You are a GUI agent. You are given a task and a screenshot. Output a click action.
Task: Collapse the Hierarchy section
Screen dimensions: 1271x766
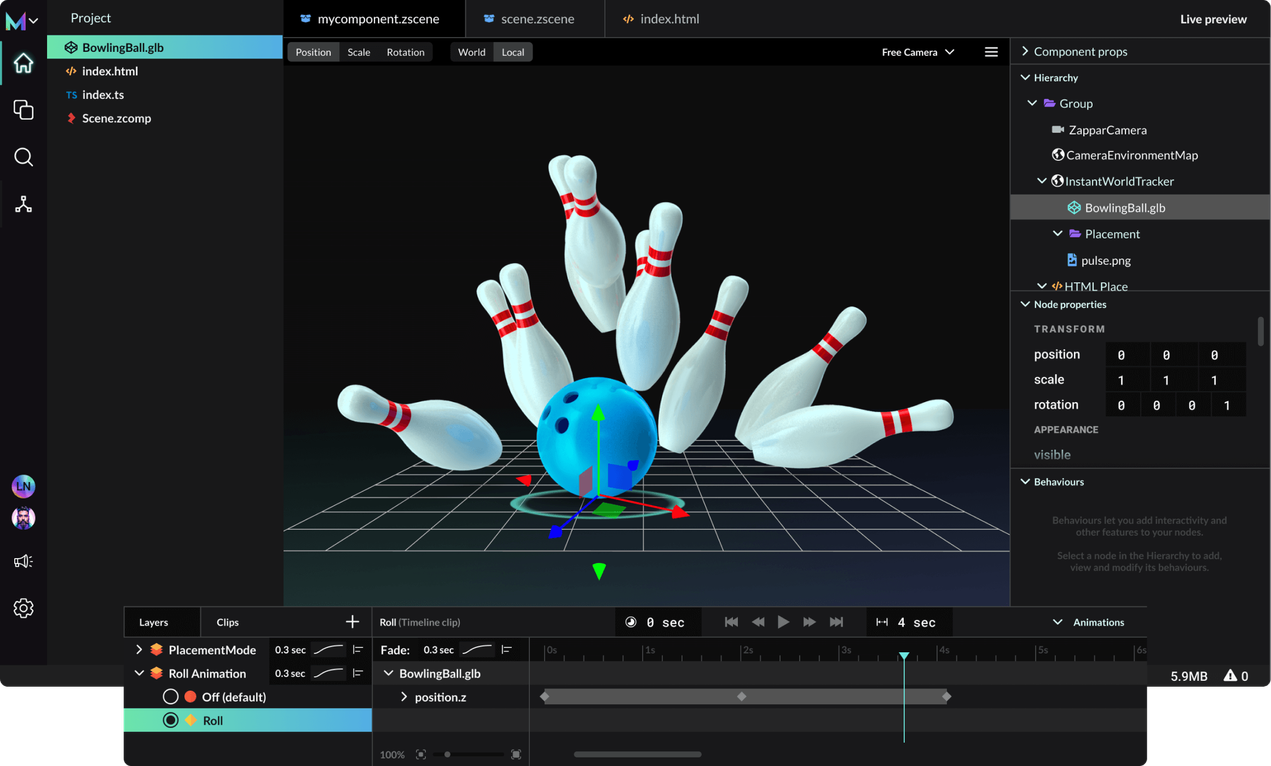(x=1024, y=77)
